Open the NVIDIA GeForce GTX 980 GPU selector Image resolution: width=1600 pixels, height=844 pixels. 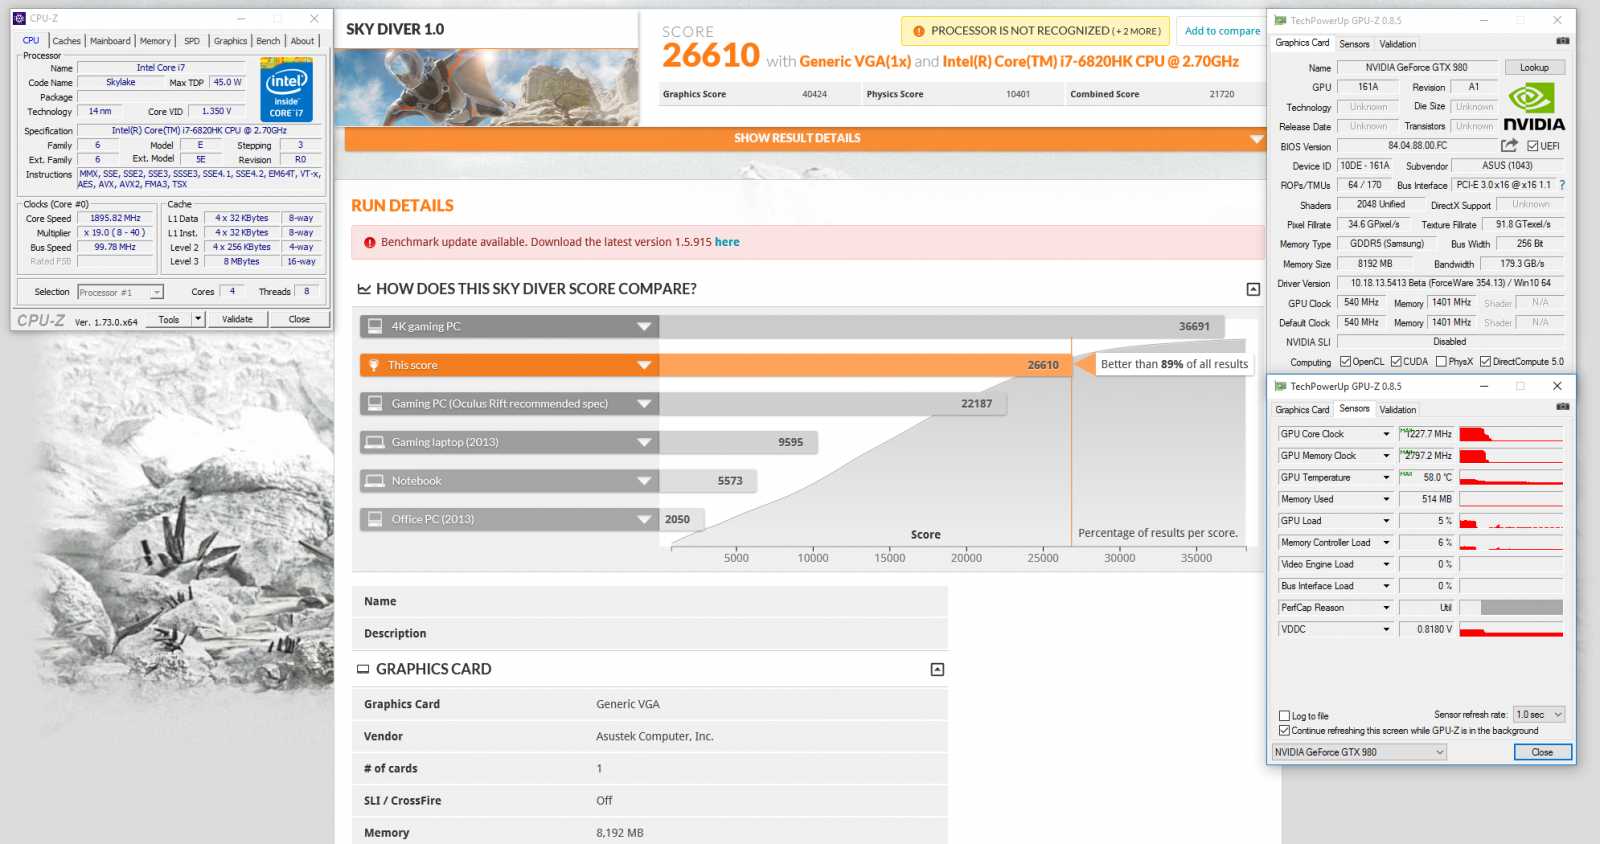point(1360,752)
